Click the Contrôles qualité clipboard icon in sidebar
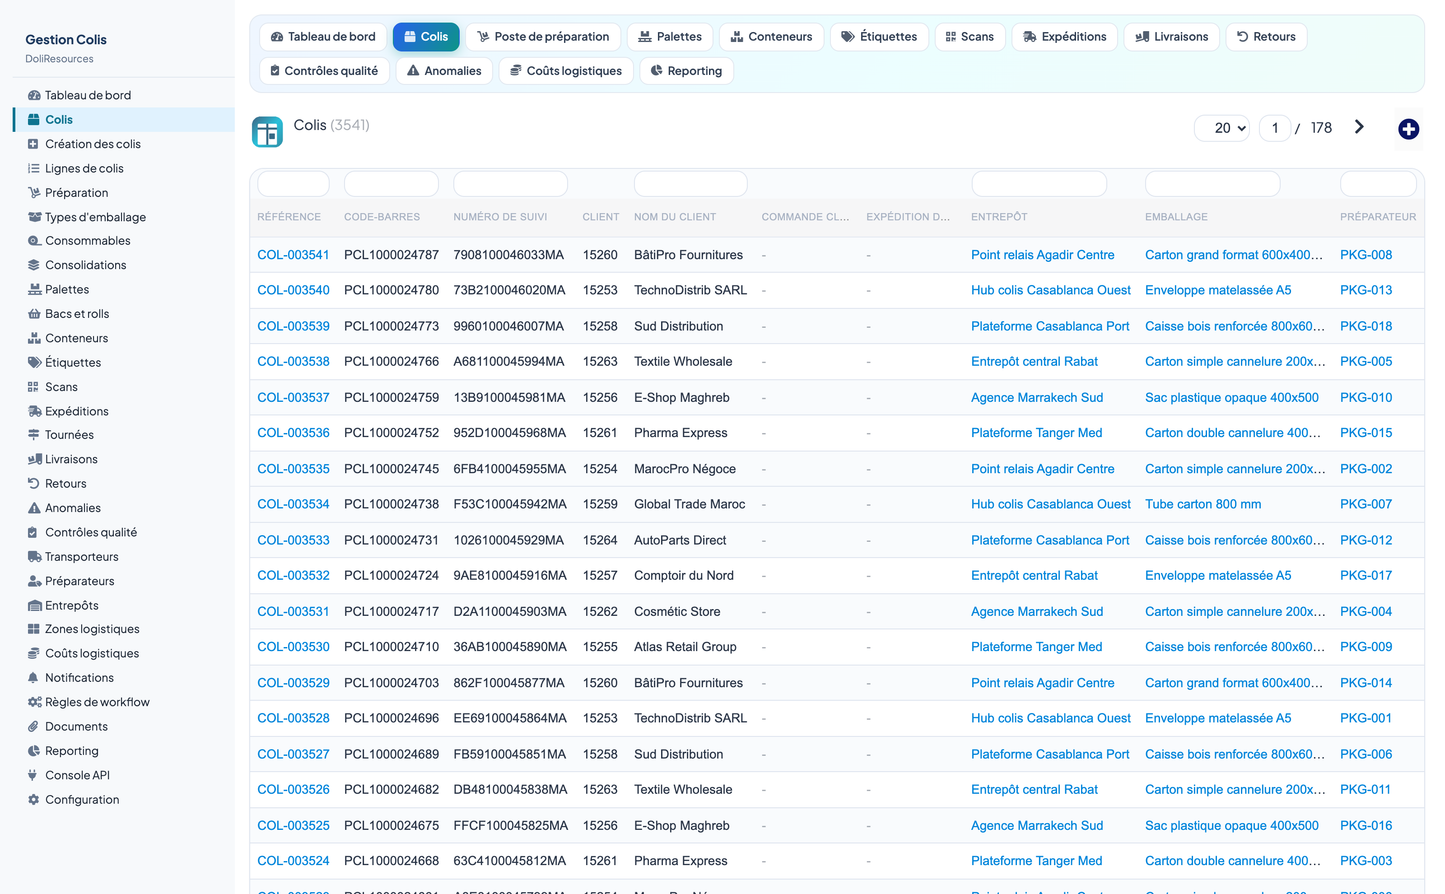 [x=34, y=533]
